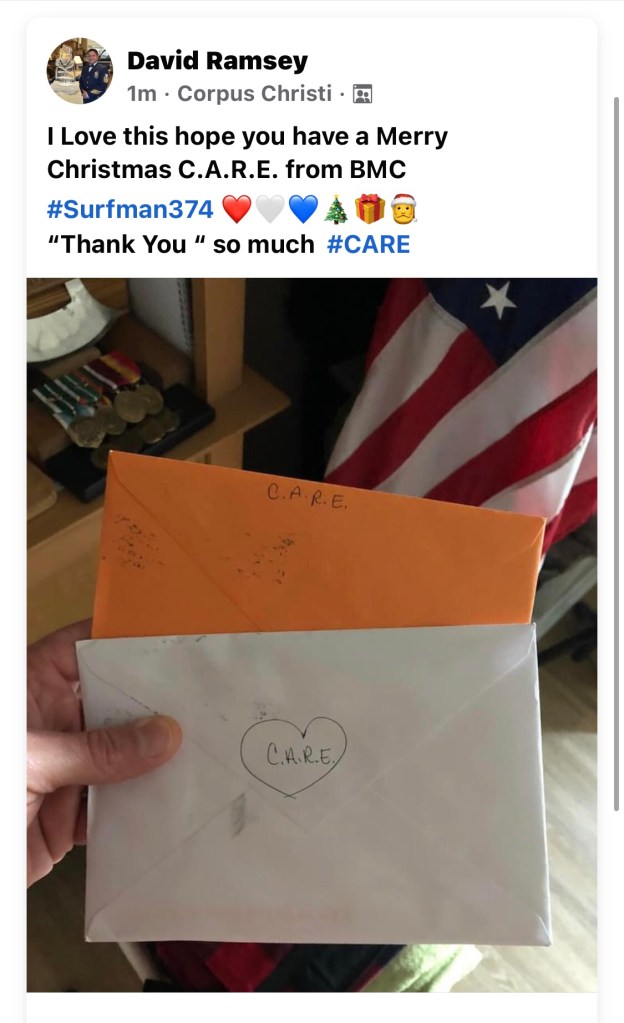The height and width of the screenshot is (1023, 624).
Task: Open the #Surfman374 hashtag
Action: (130, 209)
